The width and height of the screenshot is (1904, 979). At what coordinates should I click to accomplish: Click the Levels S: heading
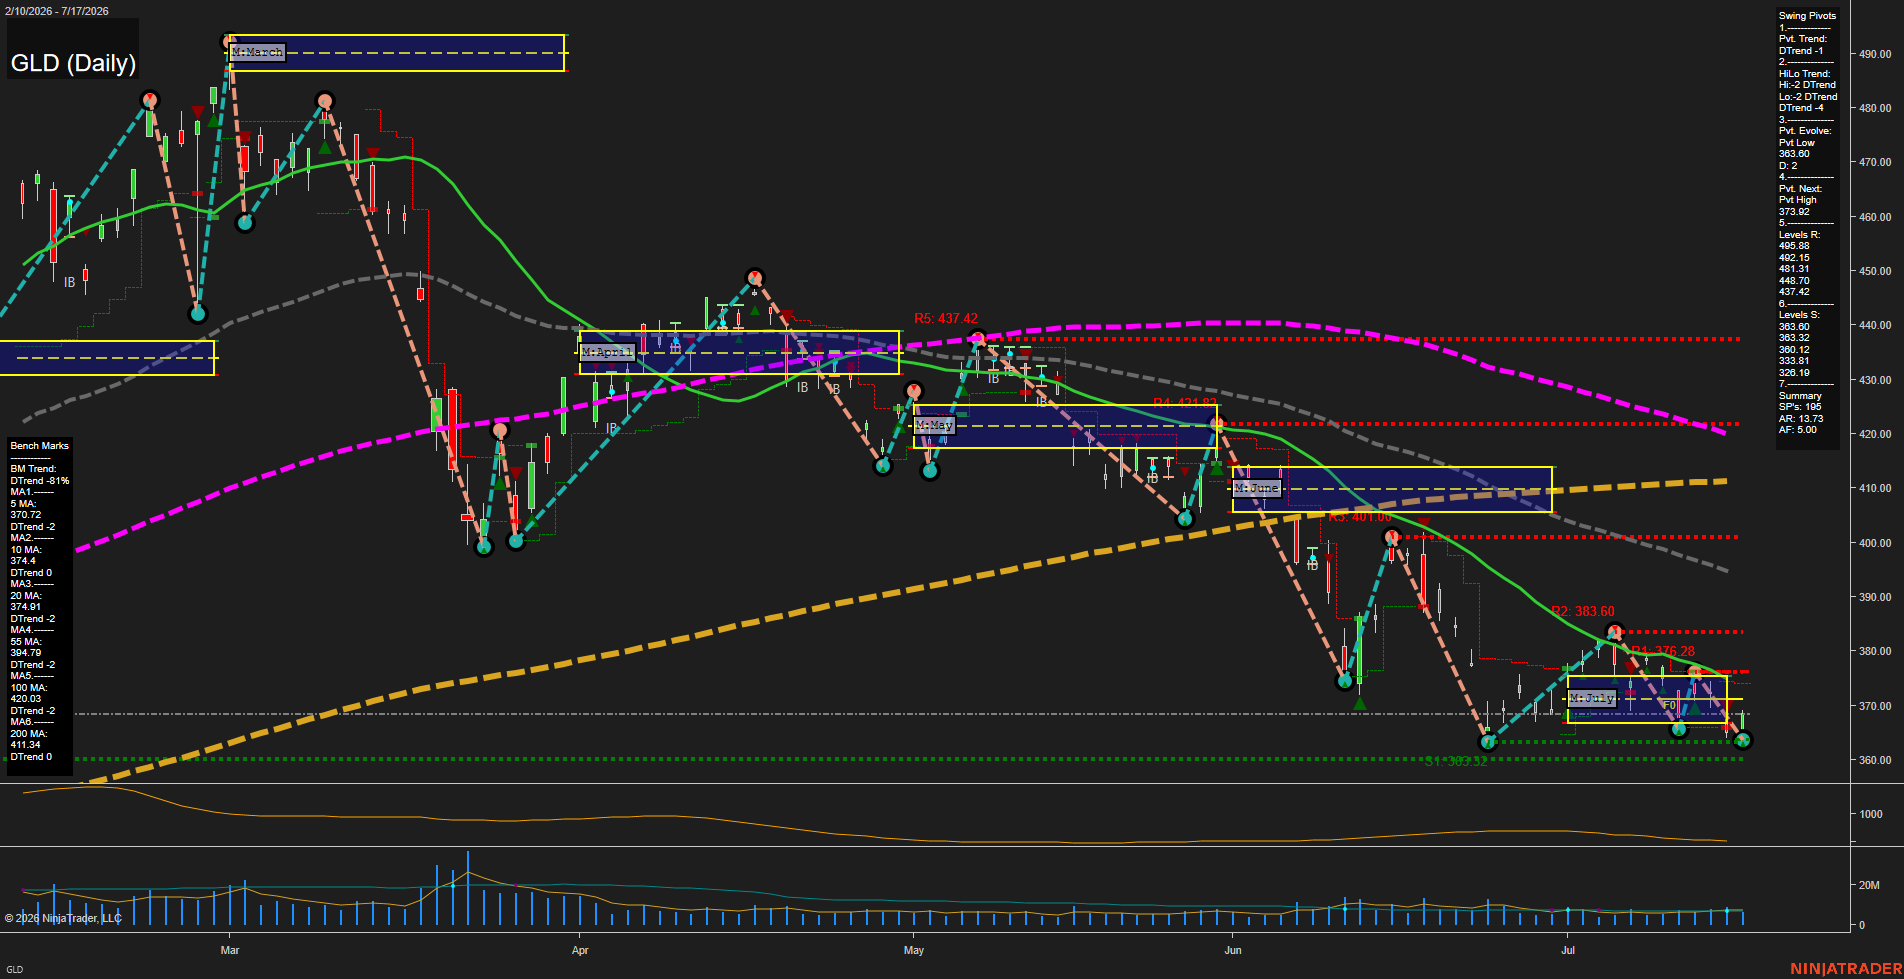(1799, 315)
